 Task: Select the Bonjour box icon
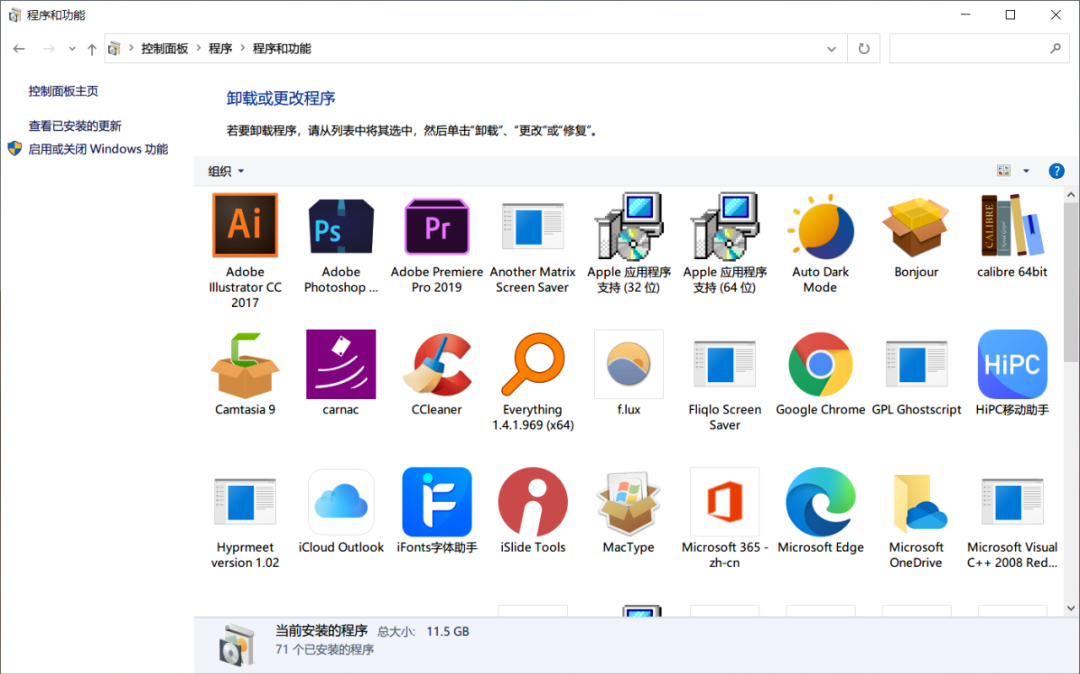pos(916,227)
